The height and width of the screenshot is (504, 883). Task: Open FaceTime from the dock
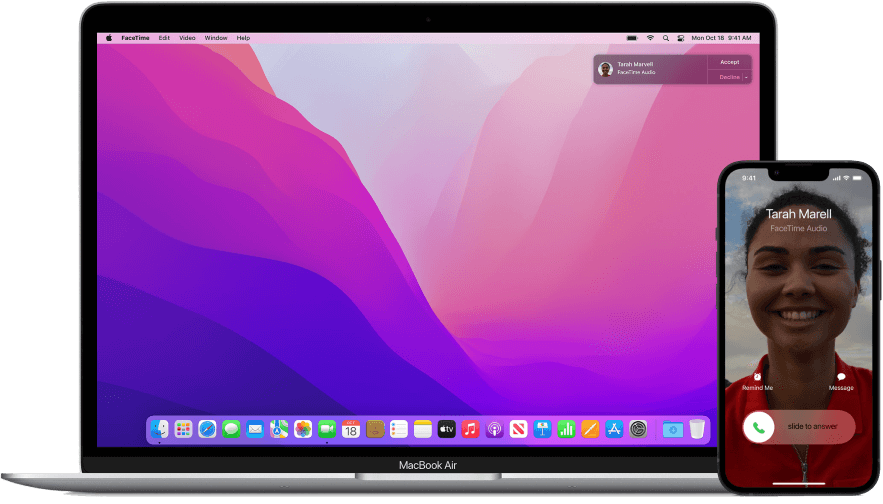click(x=326, y=429)
